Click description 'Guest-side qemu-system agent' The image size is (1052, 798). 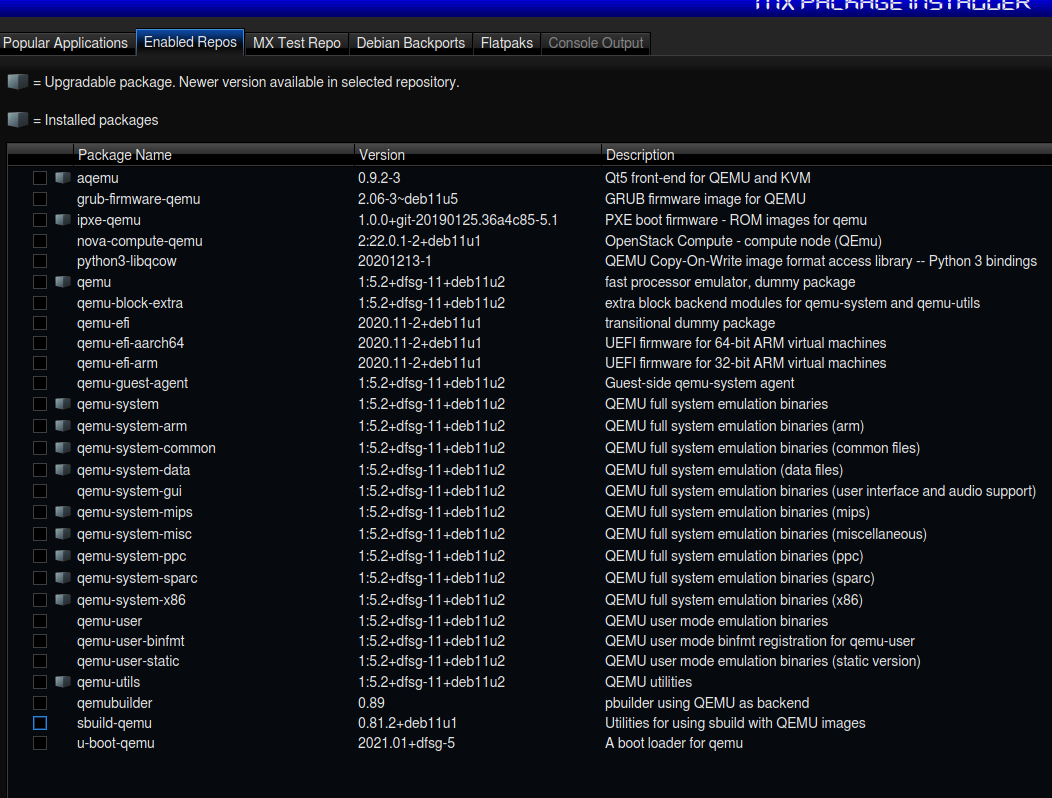700,383
